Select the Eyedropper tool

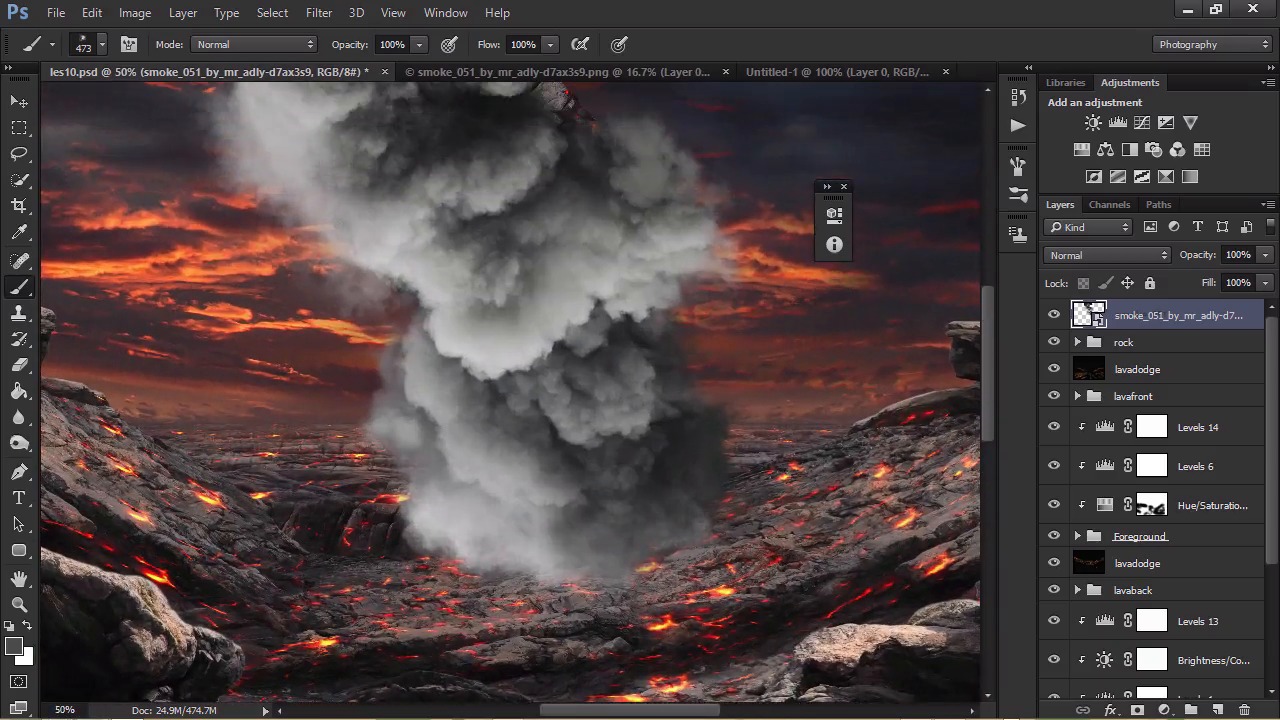19,232
